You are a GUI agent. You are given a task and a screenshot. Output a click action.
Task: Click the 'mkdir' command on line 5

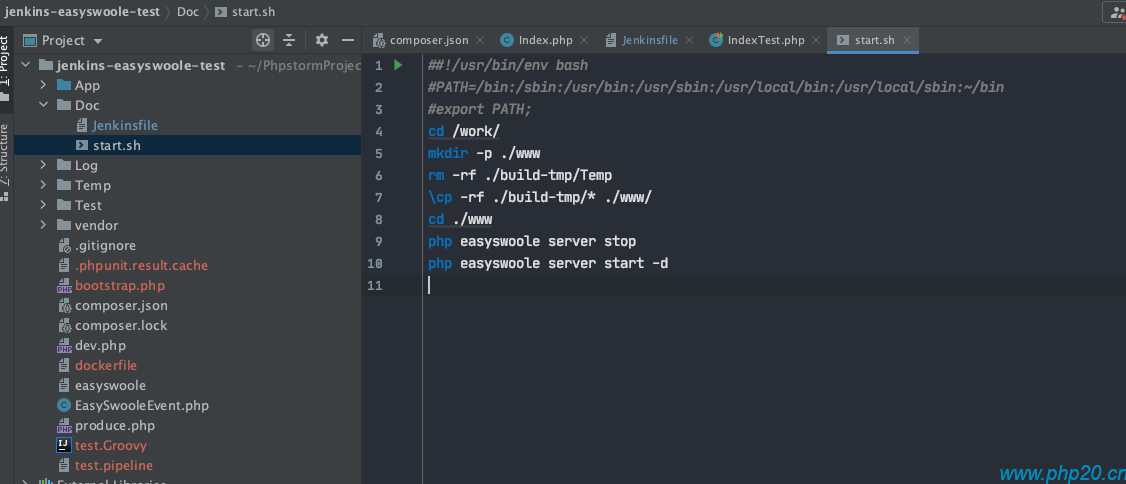(x=449, y=154)
